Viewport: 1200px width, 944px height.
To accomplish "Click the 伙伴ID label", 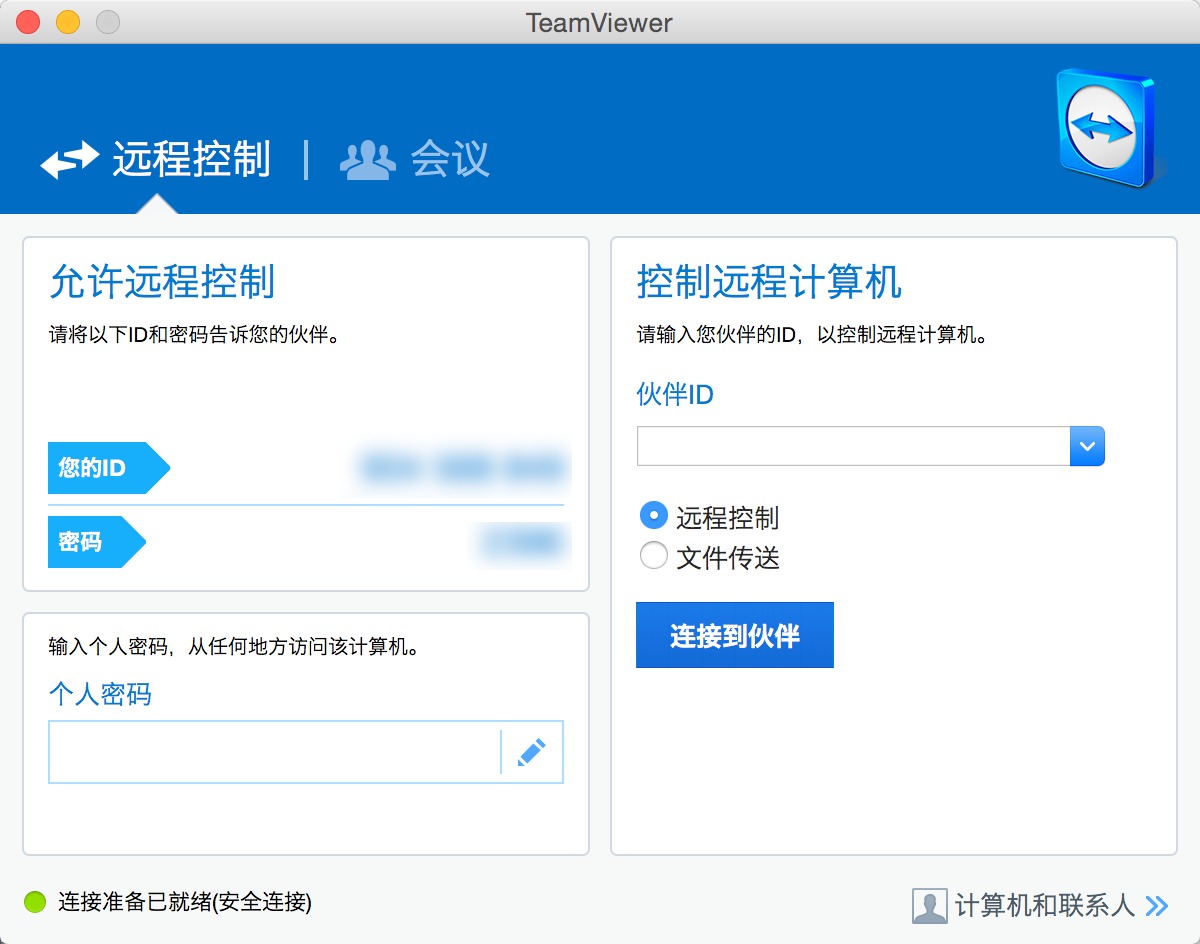I will (675, 395).
